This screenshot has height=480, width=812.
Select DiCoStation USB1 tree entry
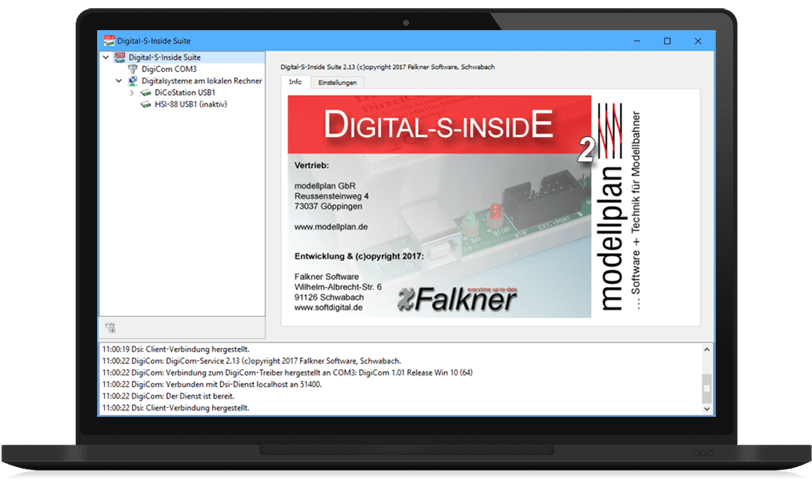tap(185, 93)
